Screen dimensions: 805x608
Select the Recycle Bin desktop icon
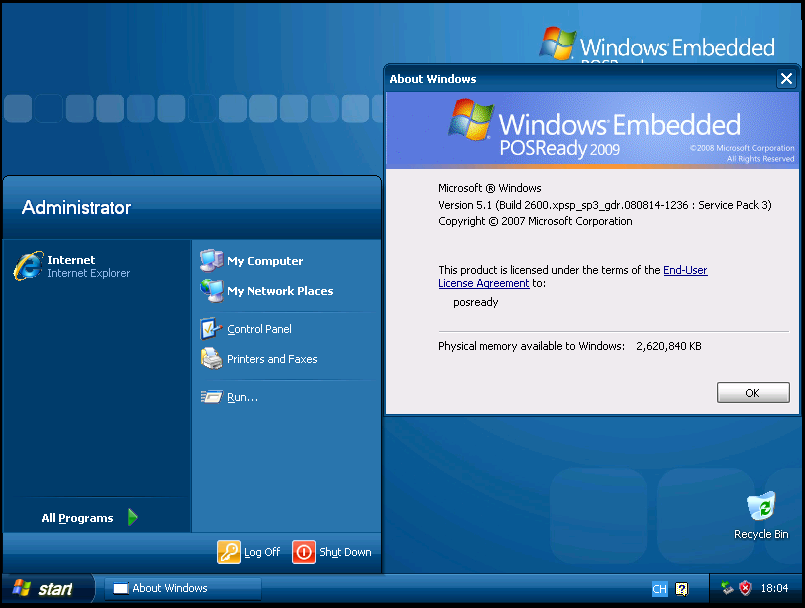click(x=761, y=516)
